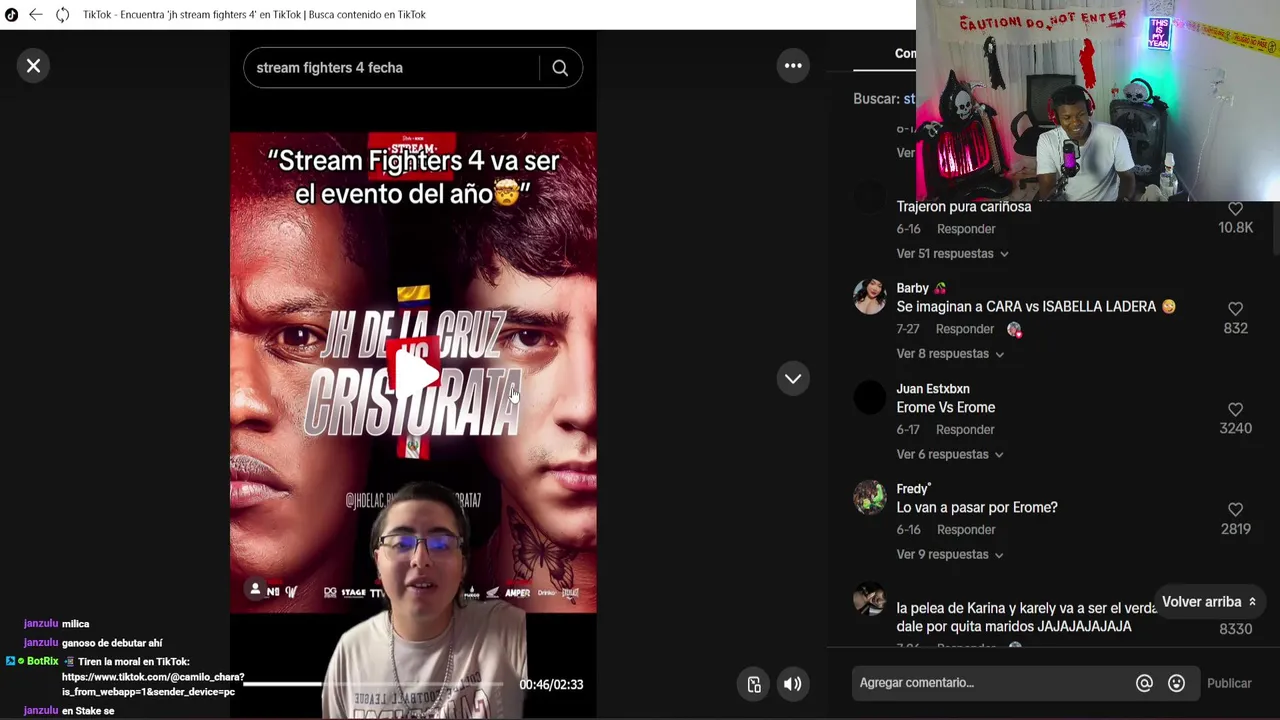This screenshot has width=1280, height=720.
Task: Like Fredy's comment heart icon
Action: (1235, 509)
